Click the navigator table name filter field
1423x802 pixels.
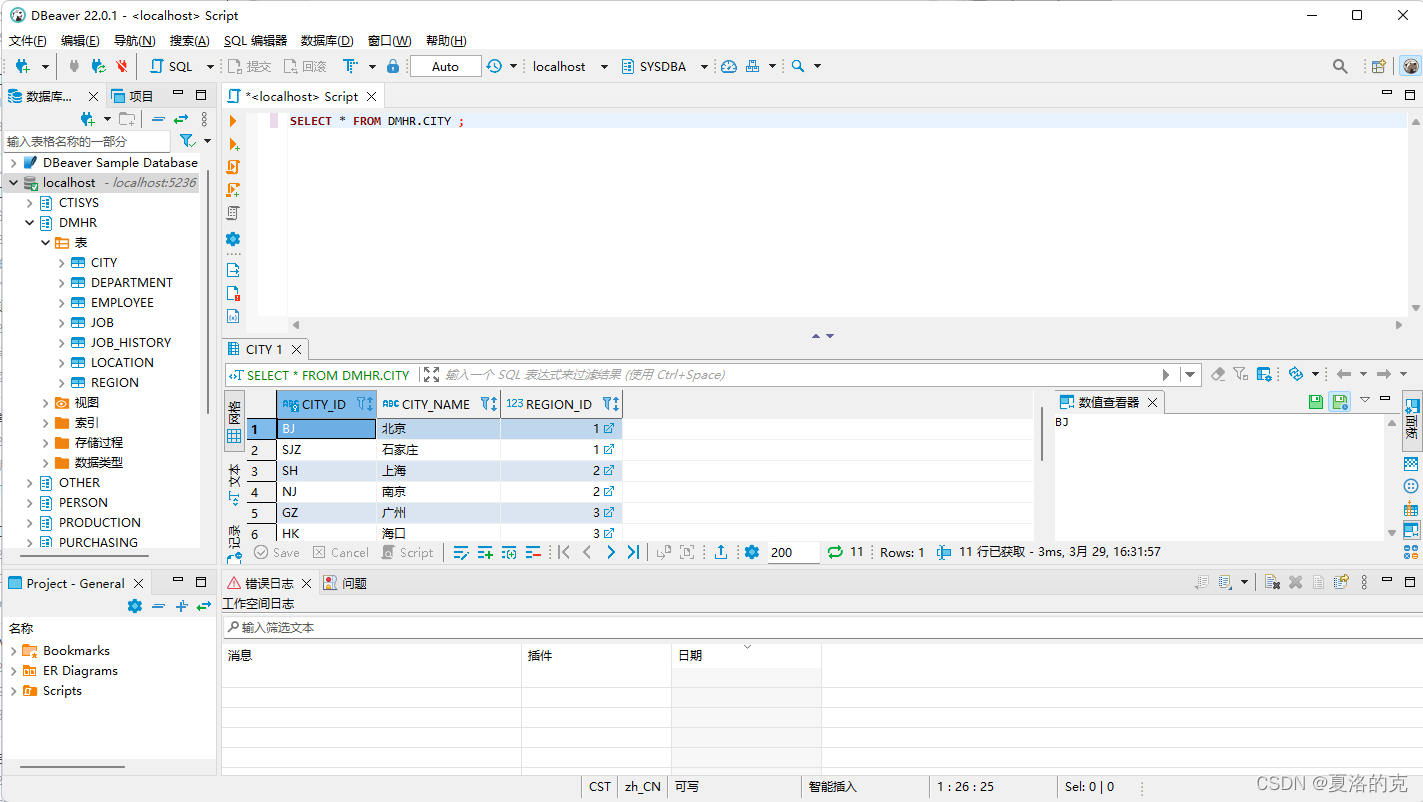tap(86, 141)
